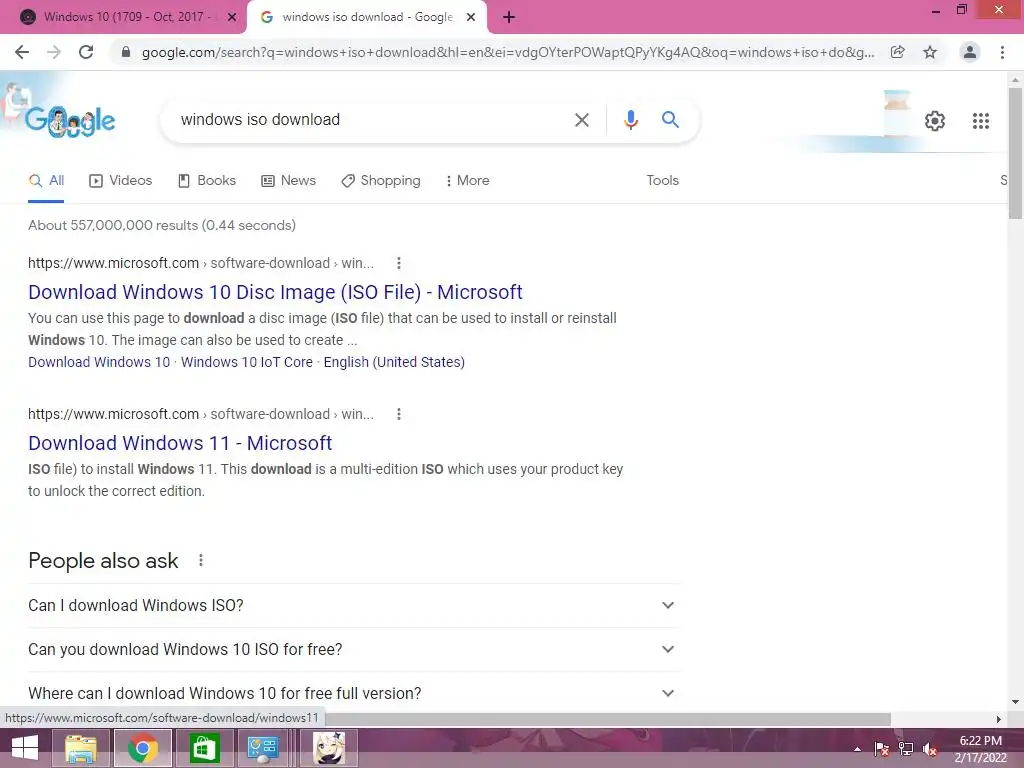The width and height of the screenshot is (1024, 768).
Task: Click the horizontal scrollbar right arrow
Action: pyautogui.click(x=999, y=719)
